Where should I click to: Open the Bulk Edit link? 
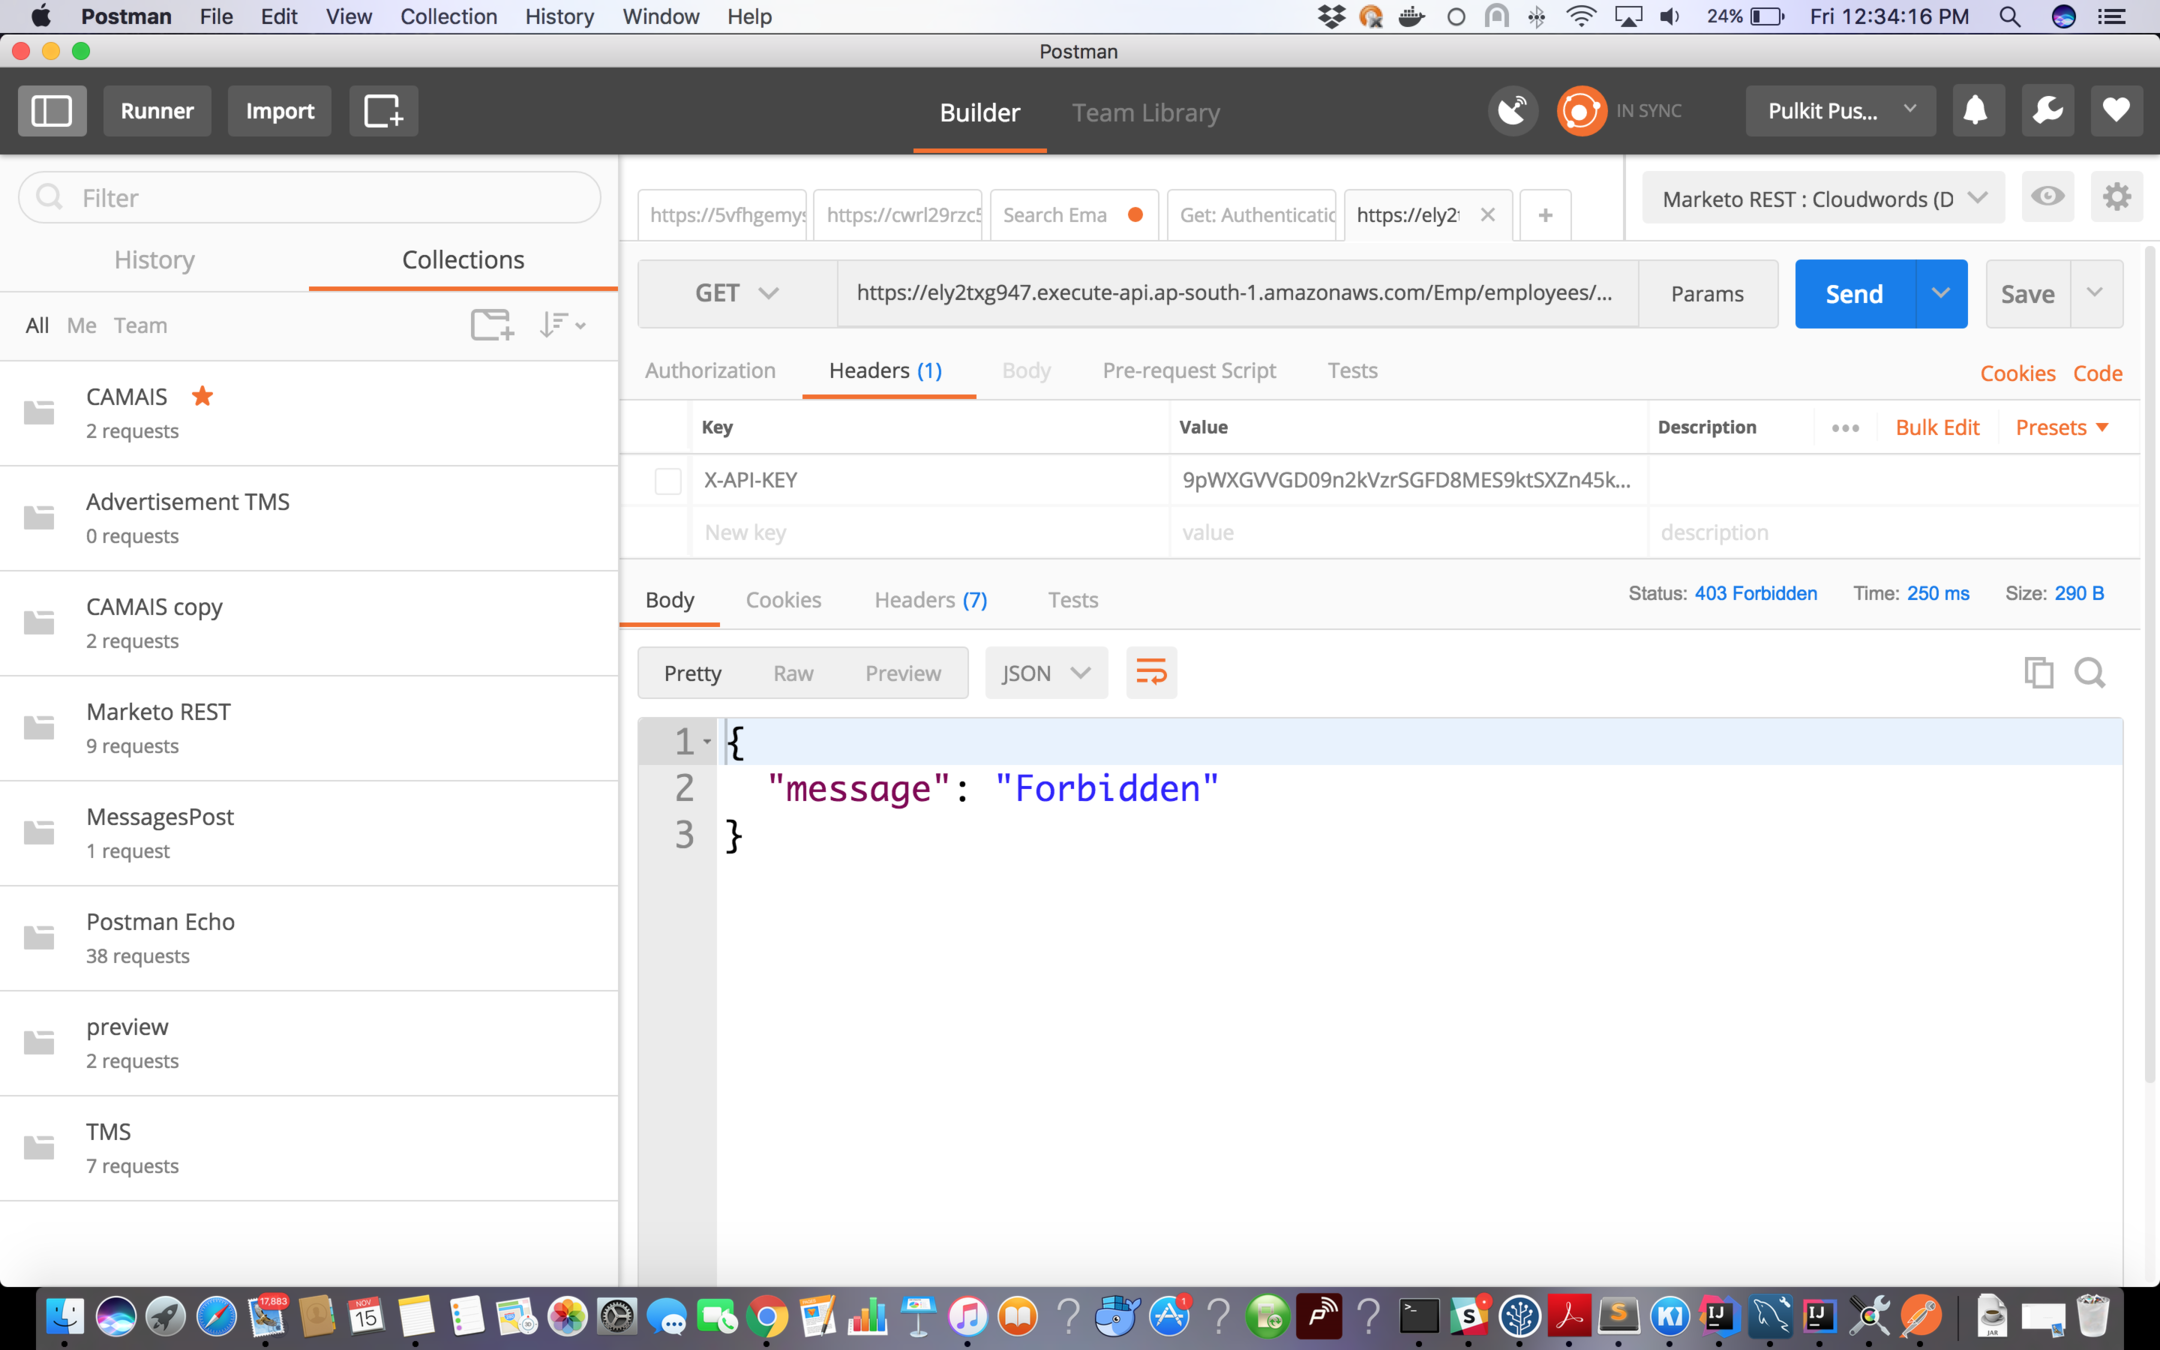click(x=1937, y=428)
